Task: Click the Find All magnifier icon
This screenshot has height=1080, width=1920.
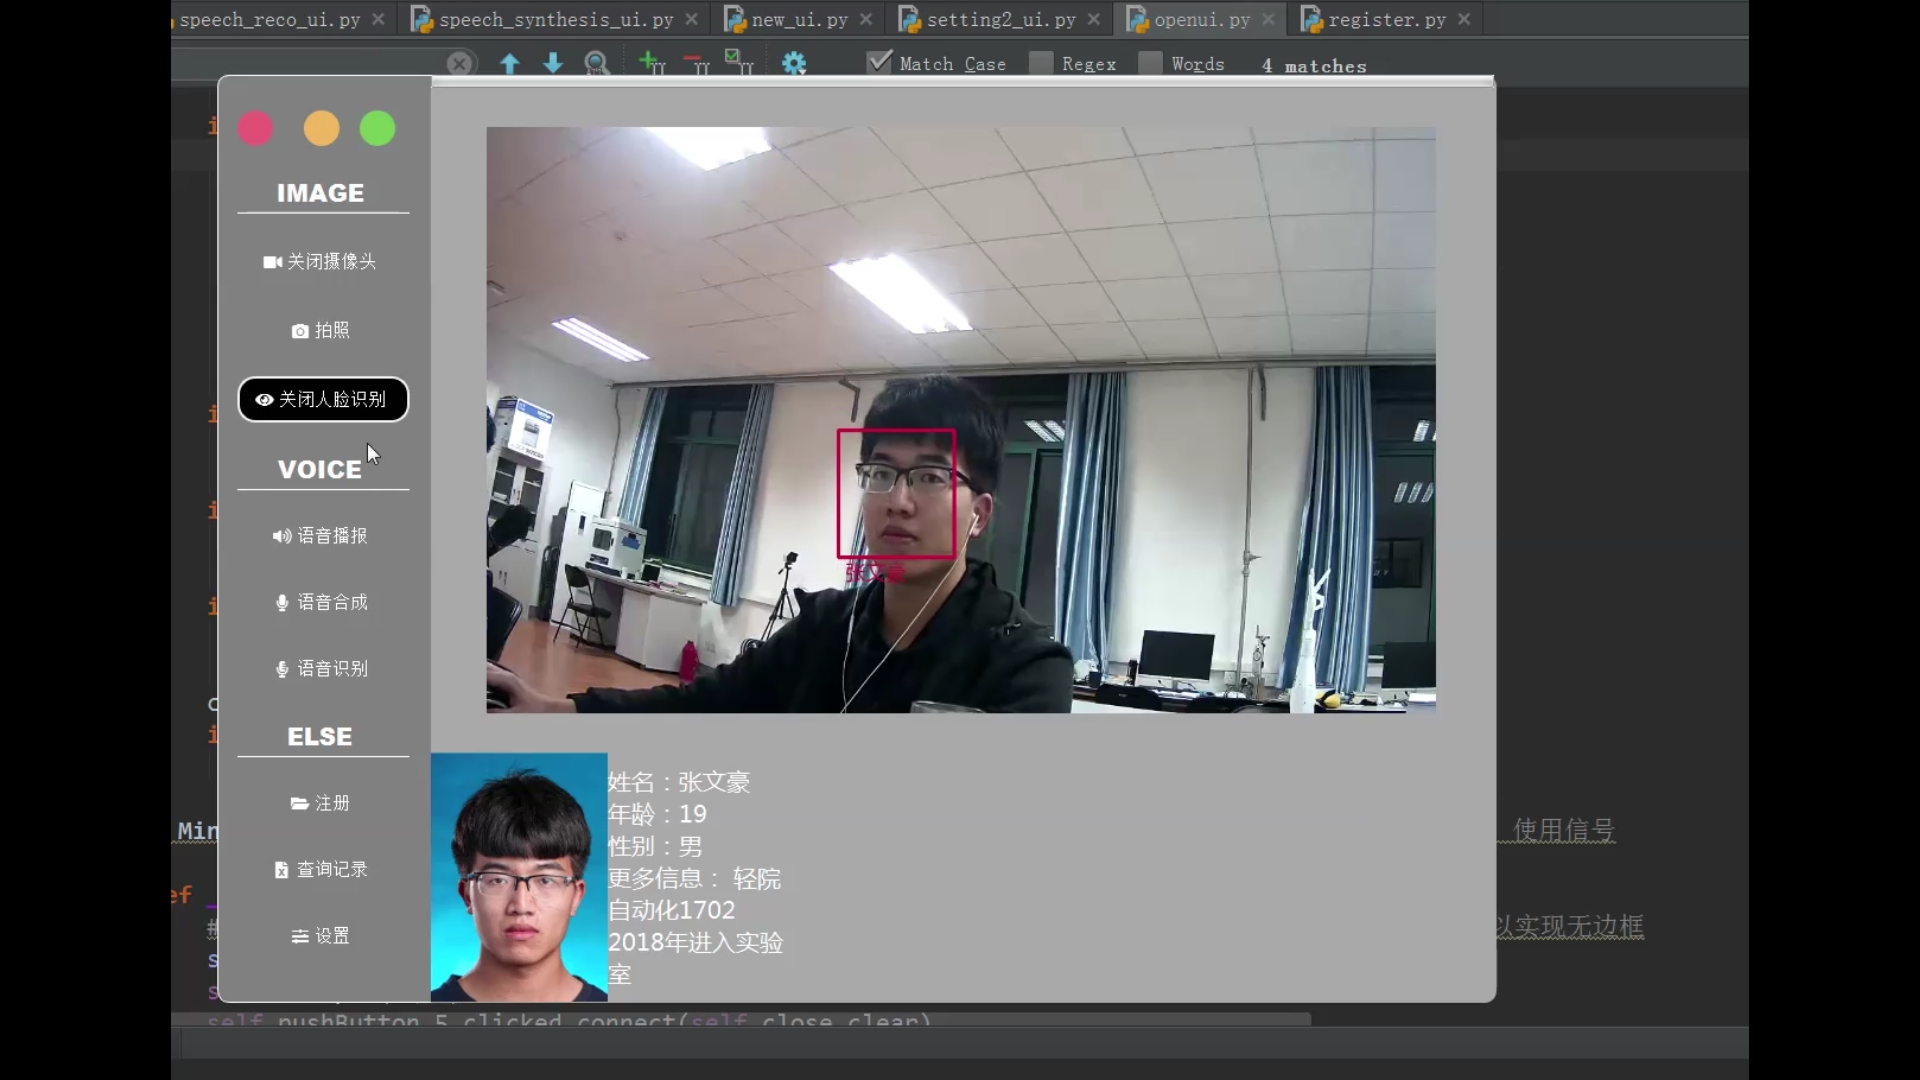Action: click(x=597, y=64)
